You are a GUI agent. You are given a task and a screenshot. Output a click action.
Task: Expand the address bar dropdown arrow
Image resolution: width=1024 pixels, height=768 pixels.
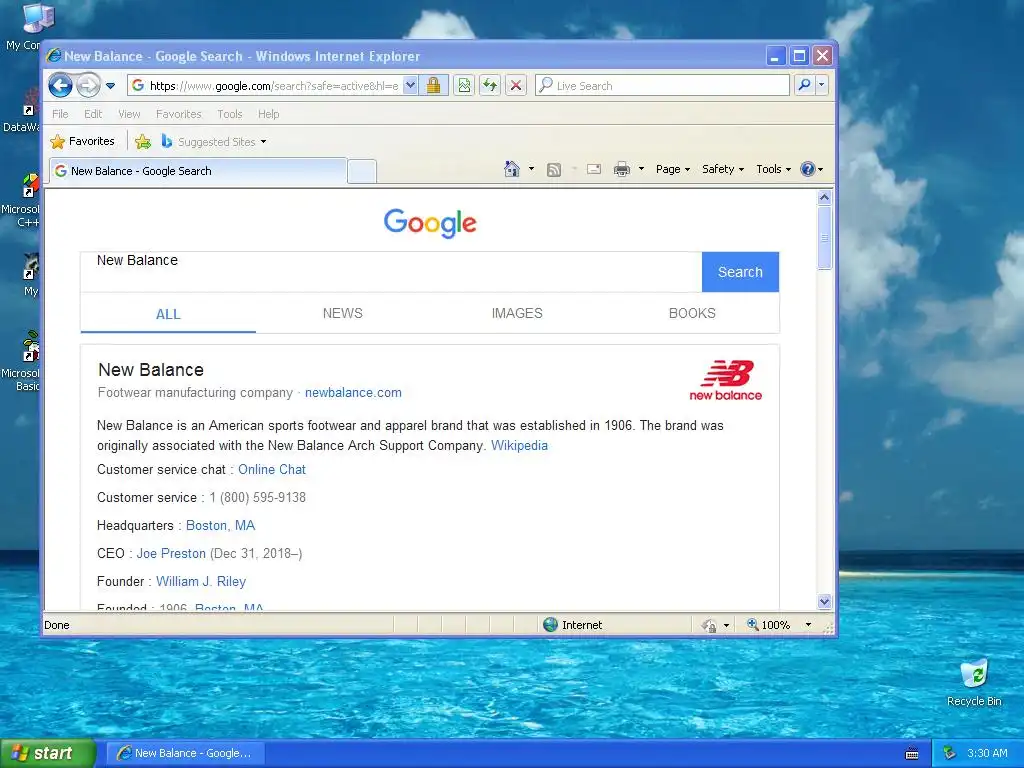tap(410, 86)
